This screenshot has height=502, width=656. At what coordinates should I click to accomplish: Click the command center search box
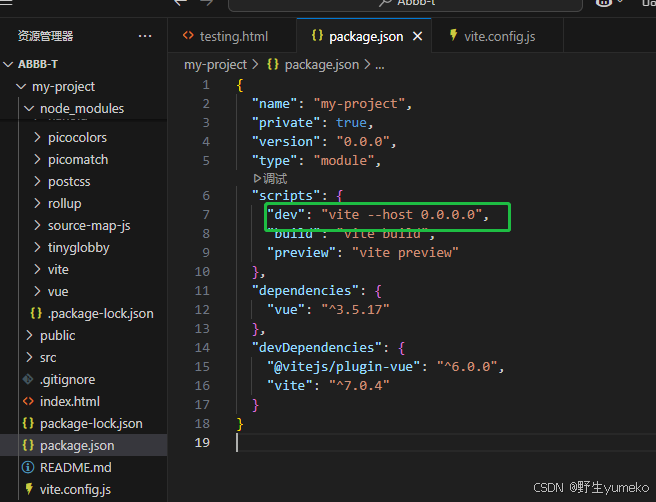pos(405,3)
